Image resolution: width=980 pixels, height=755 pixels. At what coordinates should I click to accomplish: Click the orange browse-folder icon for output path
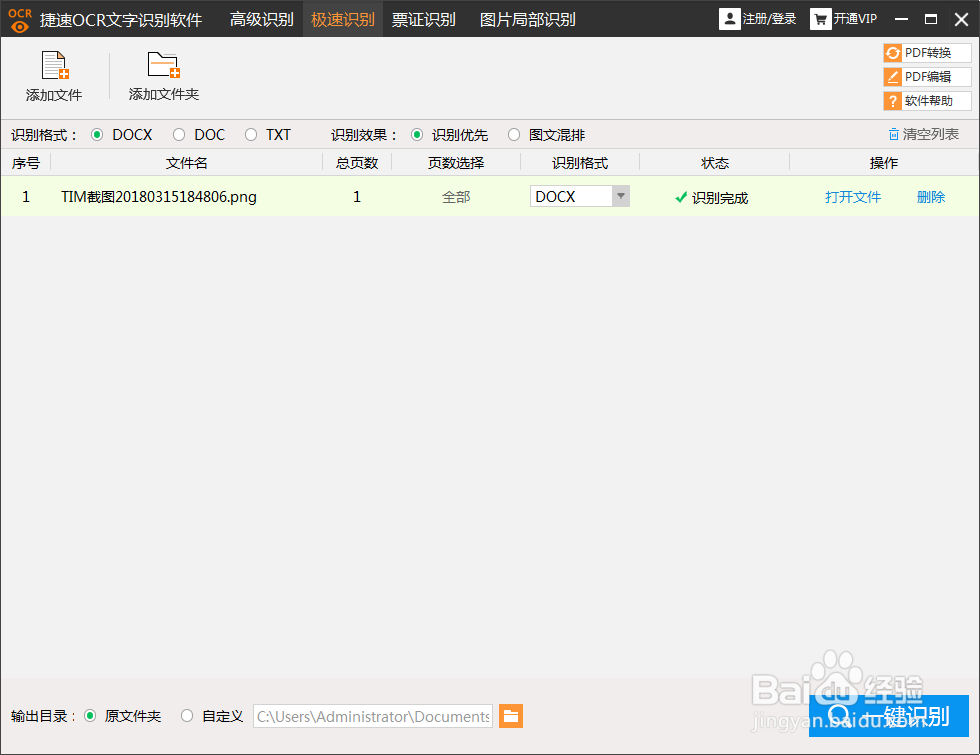point(511,716)
